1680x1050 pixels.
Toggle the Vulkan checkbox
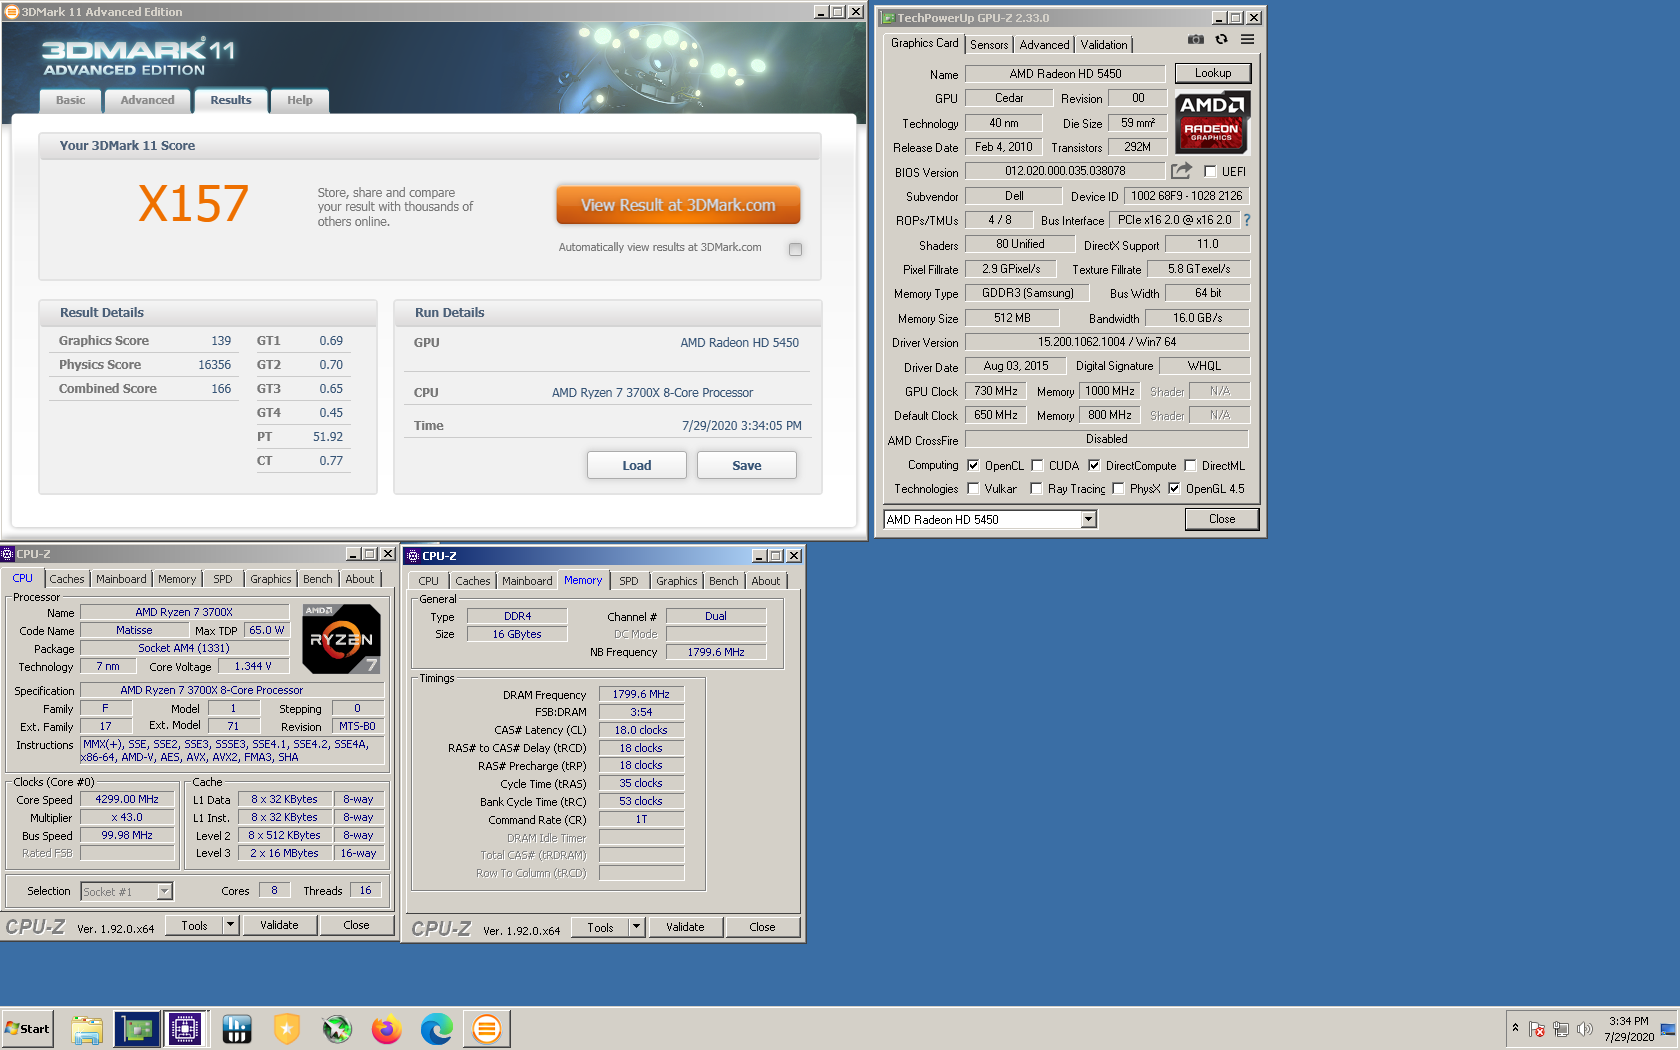(973, 489)
